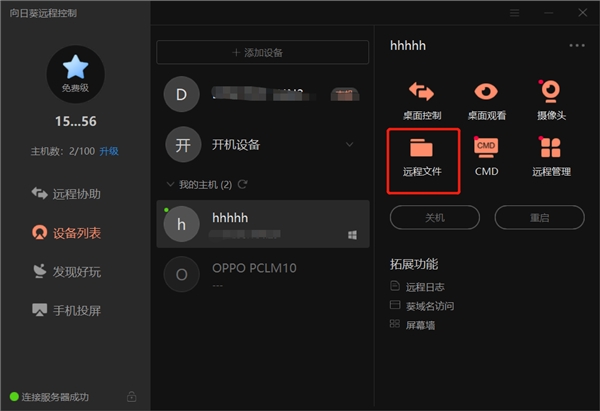Click the 主机数: 2/100 host count

coord(63,151)
